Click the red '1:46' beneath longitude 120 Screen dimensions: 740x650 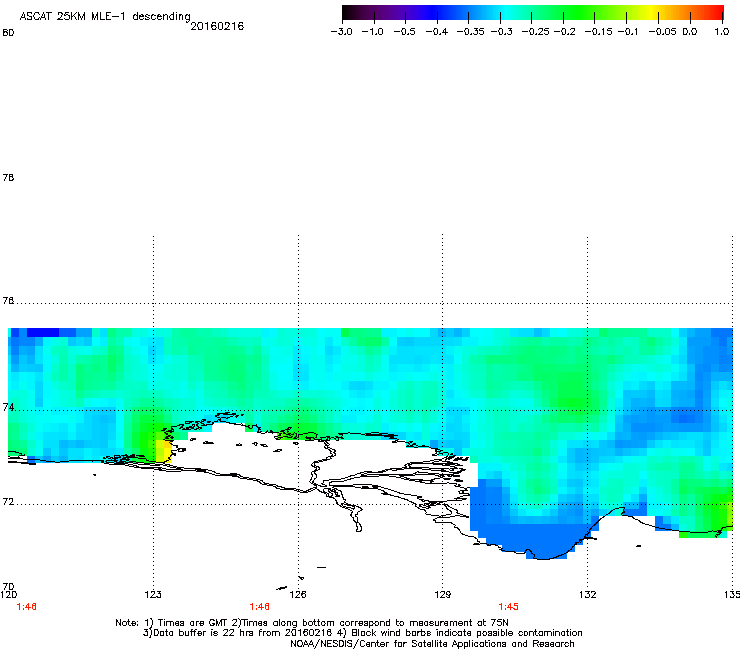pyautogui.click(x=26, y=607)
